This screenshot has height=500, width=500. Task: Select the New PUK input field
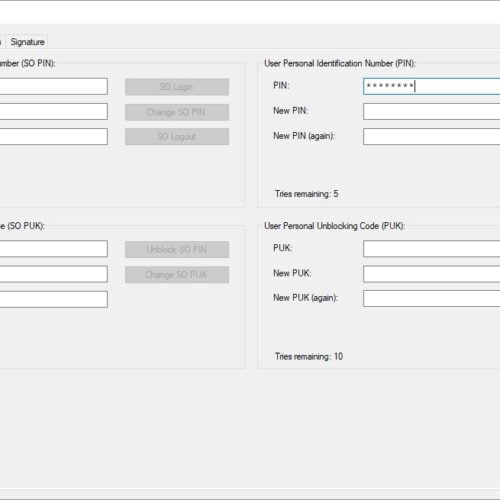pyautogui.click(x=432, y=274)
